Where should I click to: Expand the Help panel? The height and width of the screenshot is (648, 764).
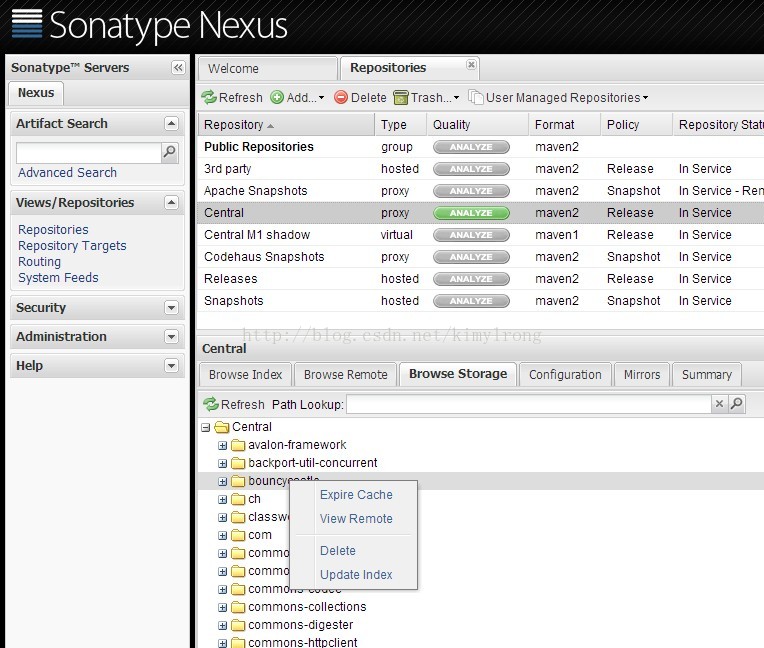pyautogui.click(x=171, y=365)
